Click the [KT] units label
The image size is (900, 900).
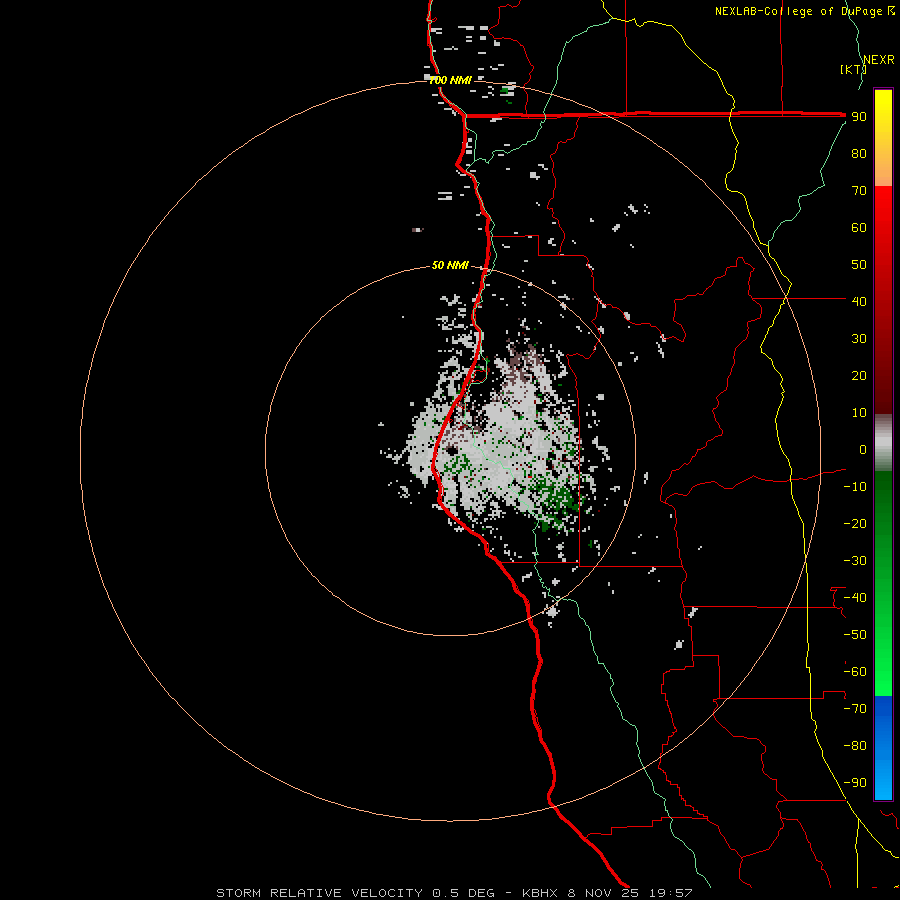tap(853, 69)
